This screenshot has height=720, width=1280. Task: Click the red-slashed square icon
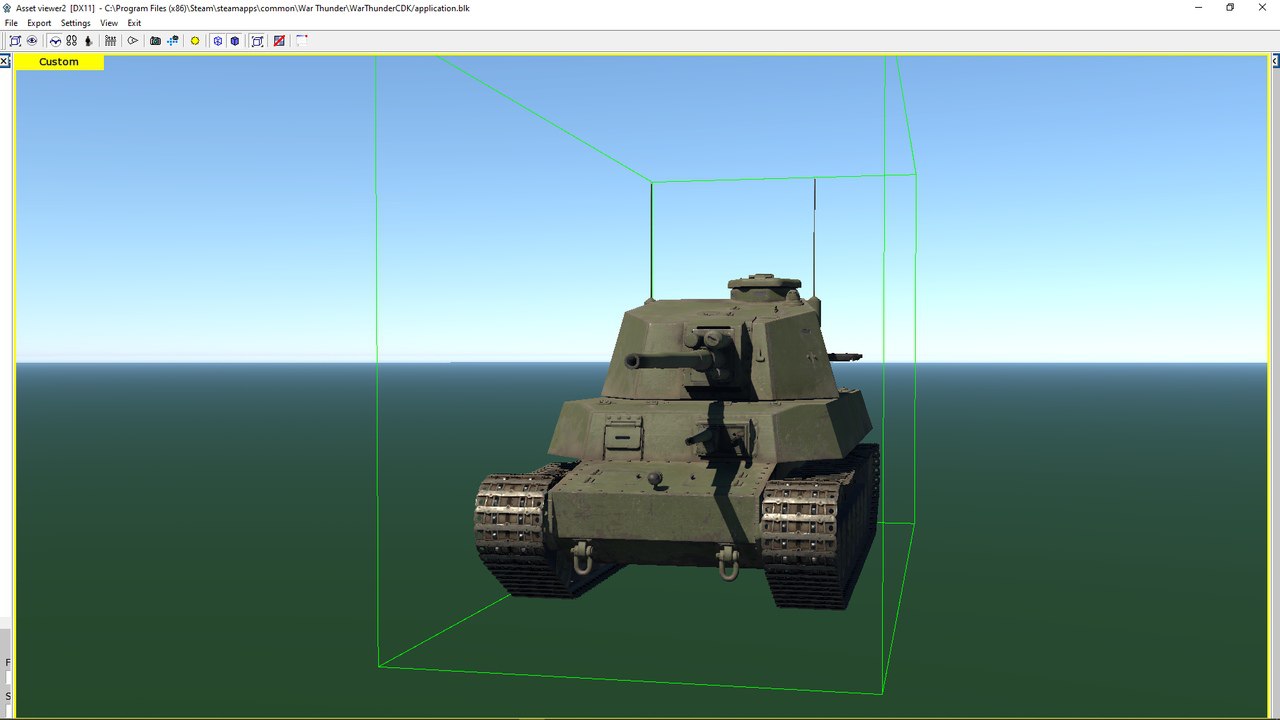coord(279,41)
